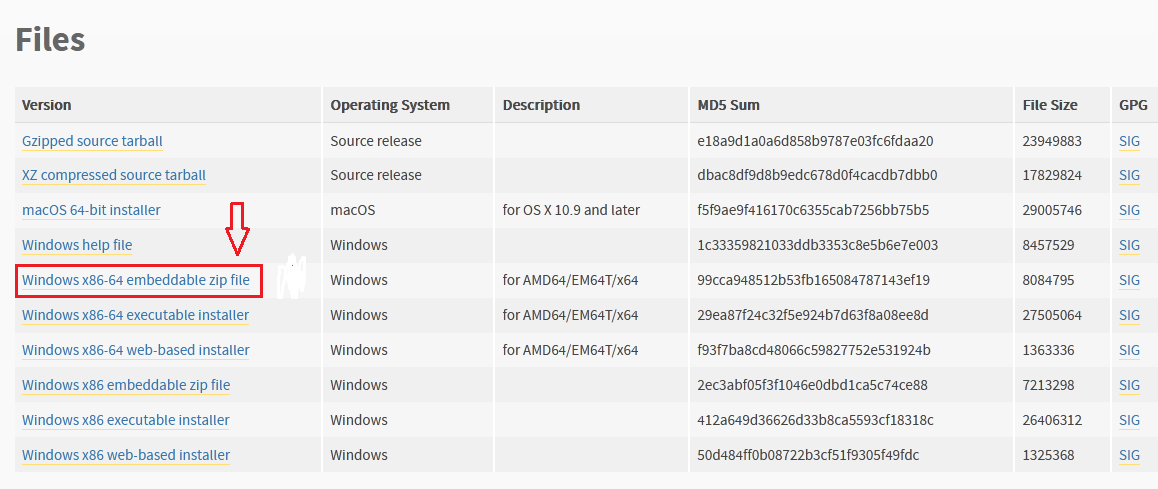Download the XZ compressed source tarball
The height and width of the screenshot is (489, 1158).
pyautogui.click(x=114, y=175)
